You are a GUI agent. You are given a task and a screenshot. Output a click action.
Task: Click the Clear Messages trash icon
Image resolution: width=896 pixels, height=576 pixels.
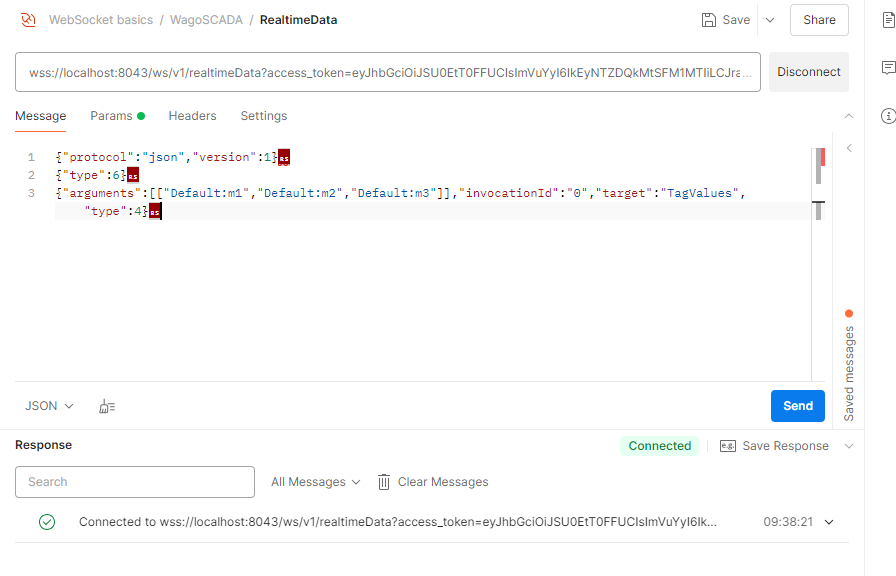(x=384, y=482)
